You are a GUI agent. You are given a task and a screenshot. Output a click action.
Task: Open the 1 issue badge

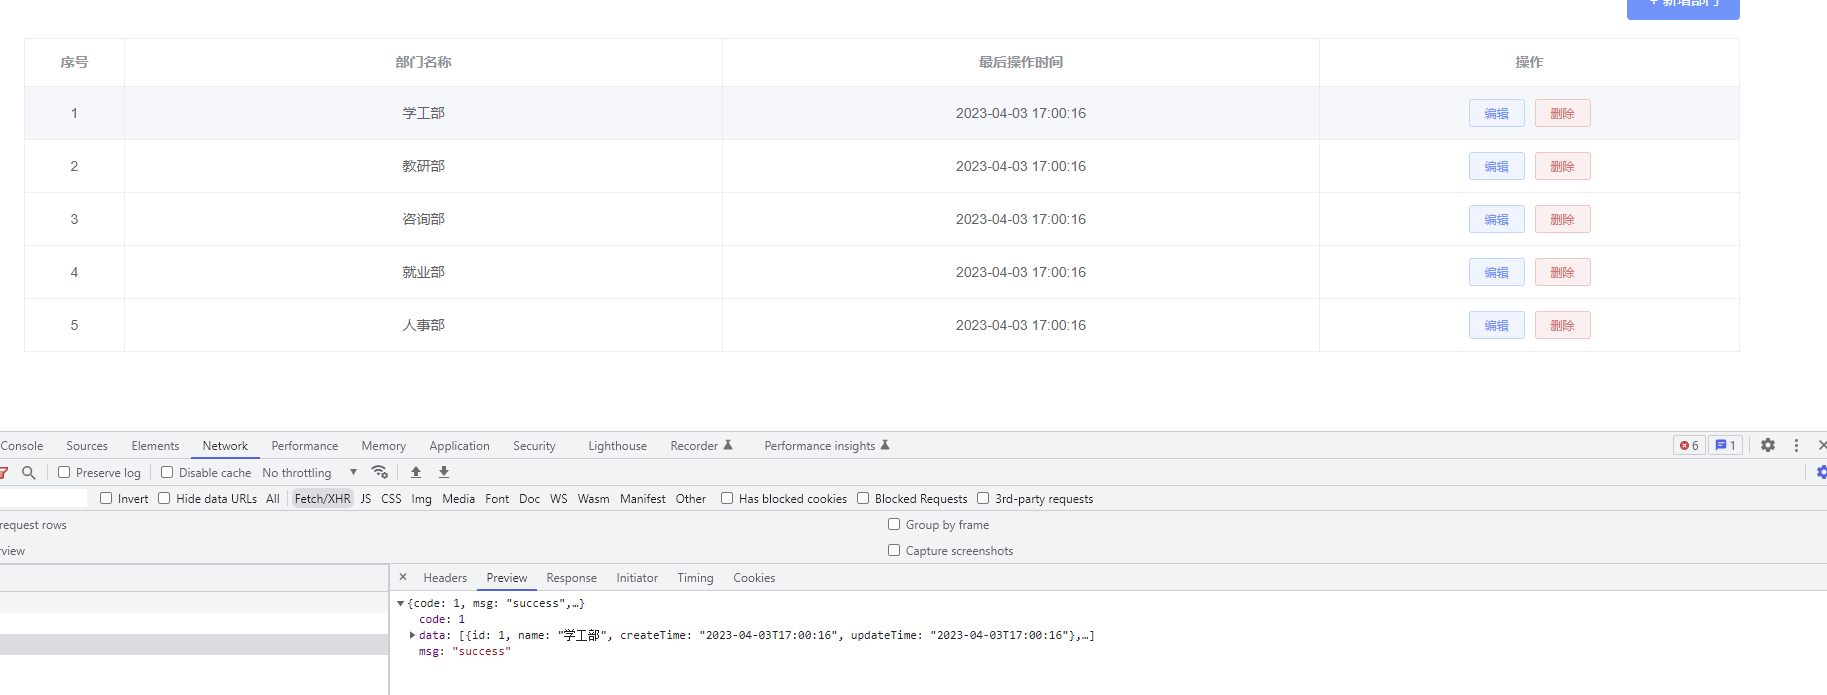(1725, 445)
